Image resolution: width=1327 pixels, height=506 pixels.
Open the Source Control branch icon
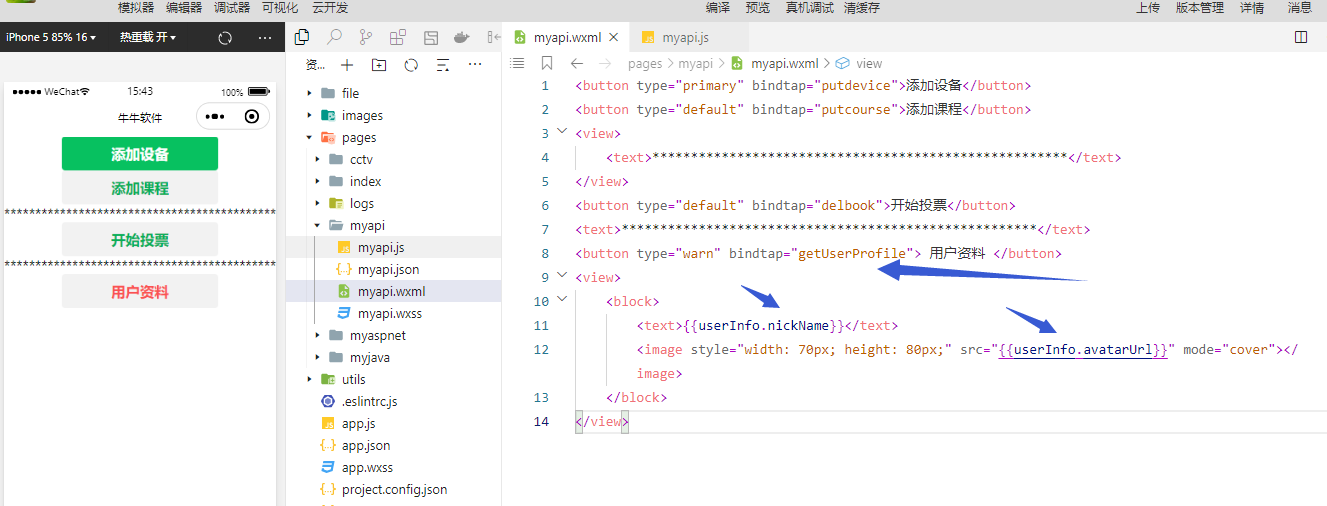(x=366, y=38)
